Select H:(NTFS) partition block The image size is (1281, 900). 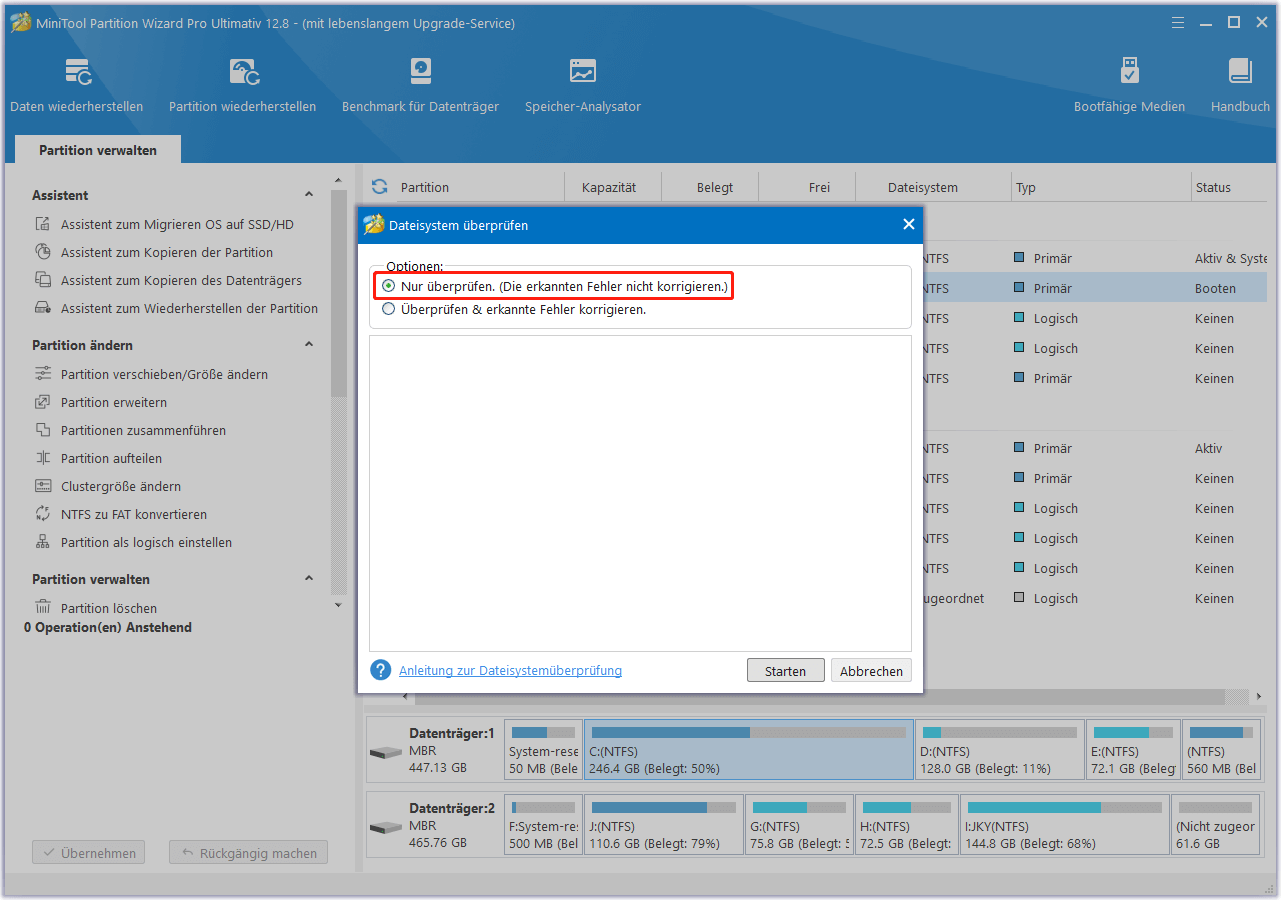click(x=906, y=826)
